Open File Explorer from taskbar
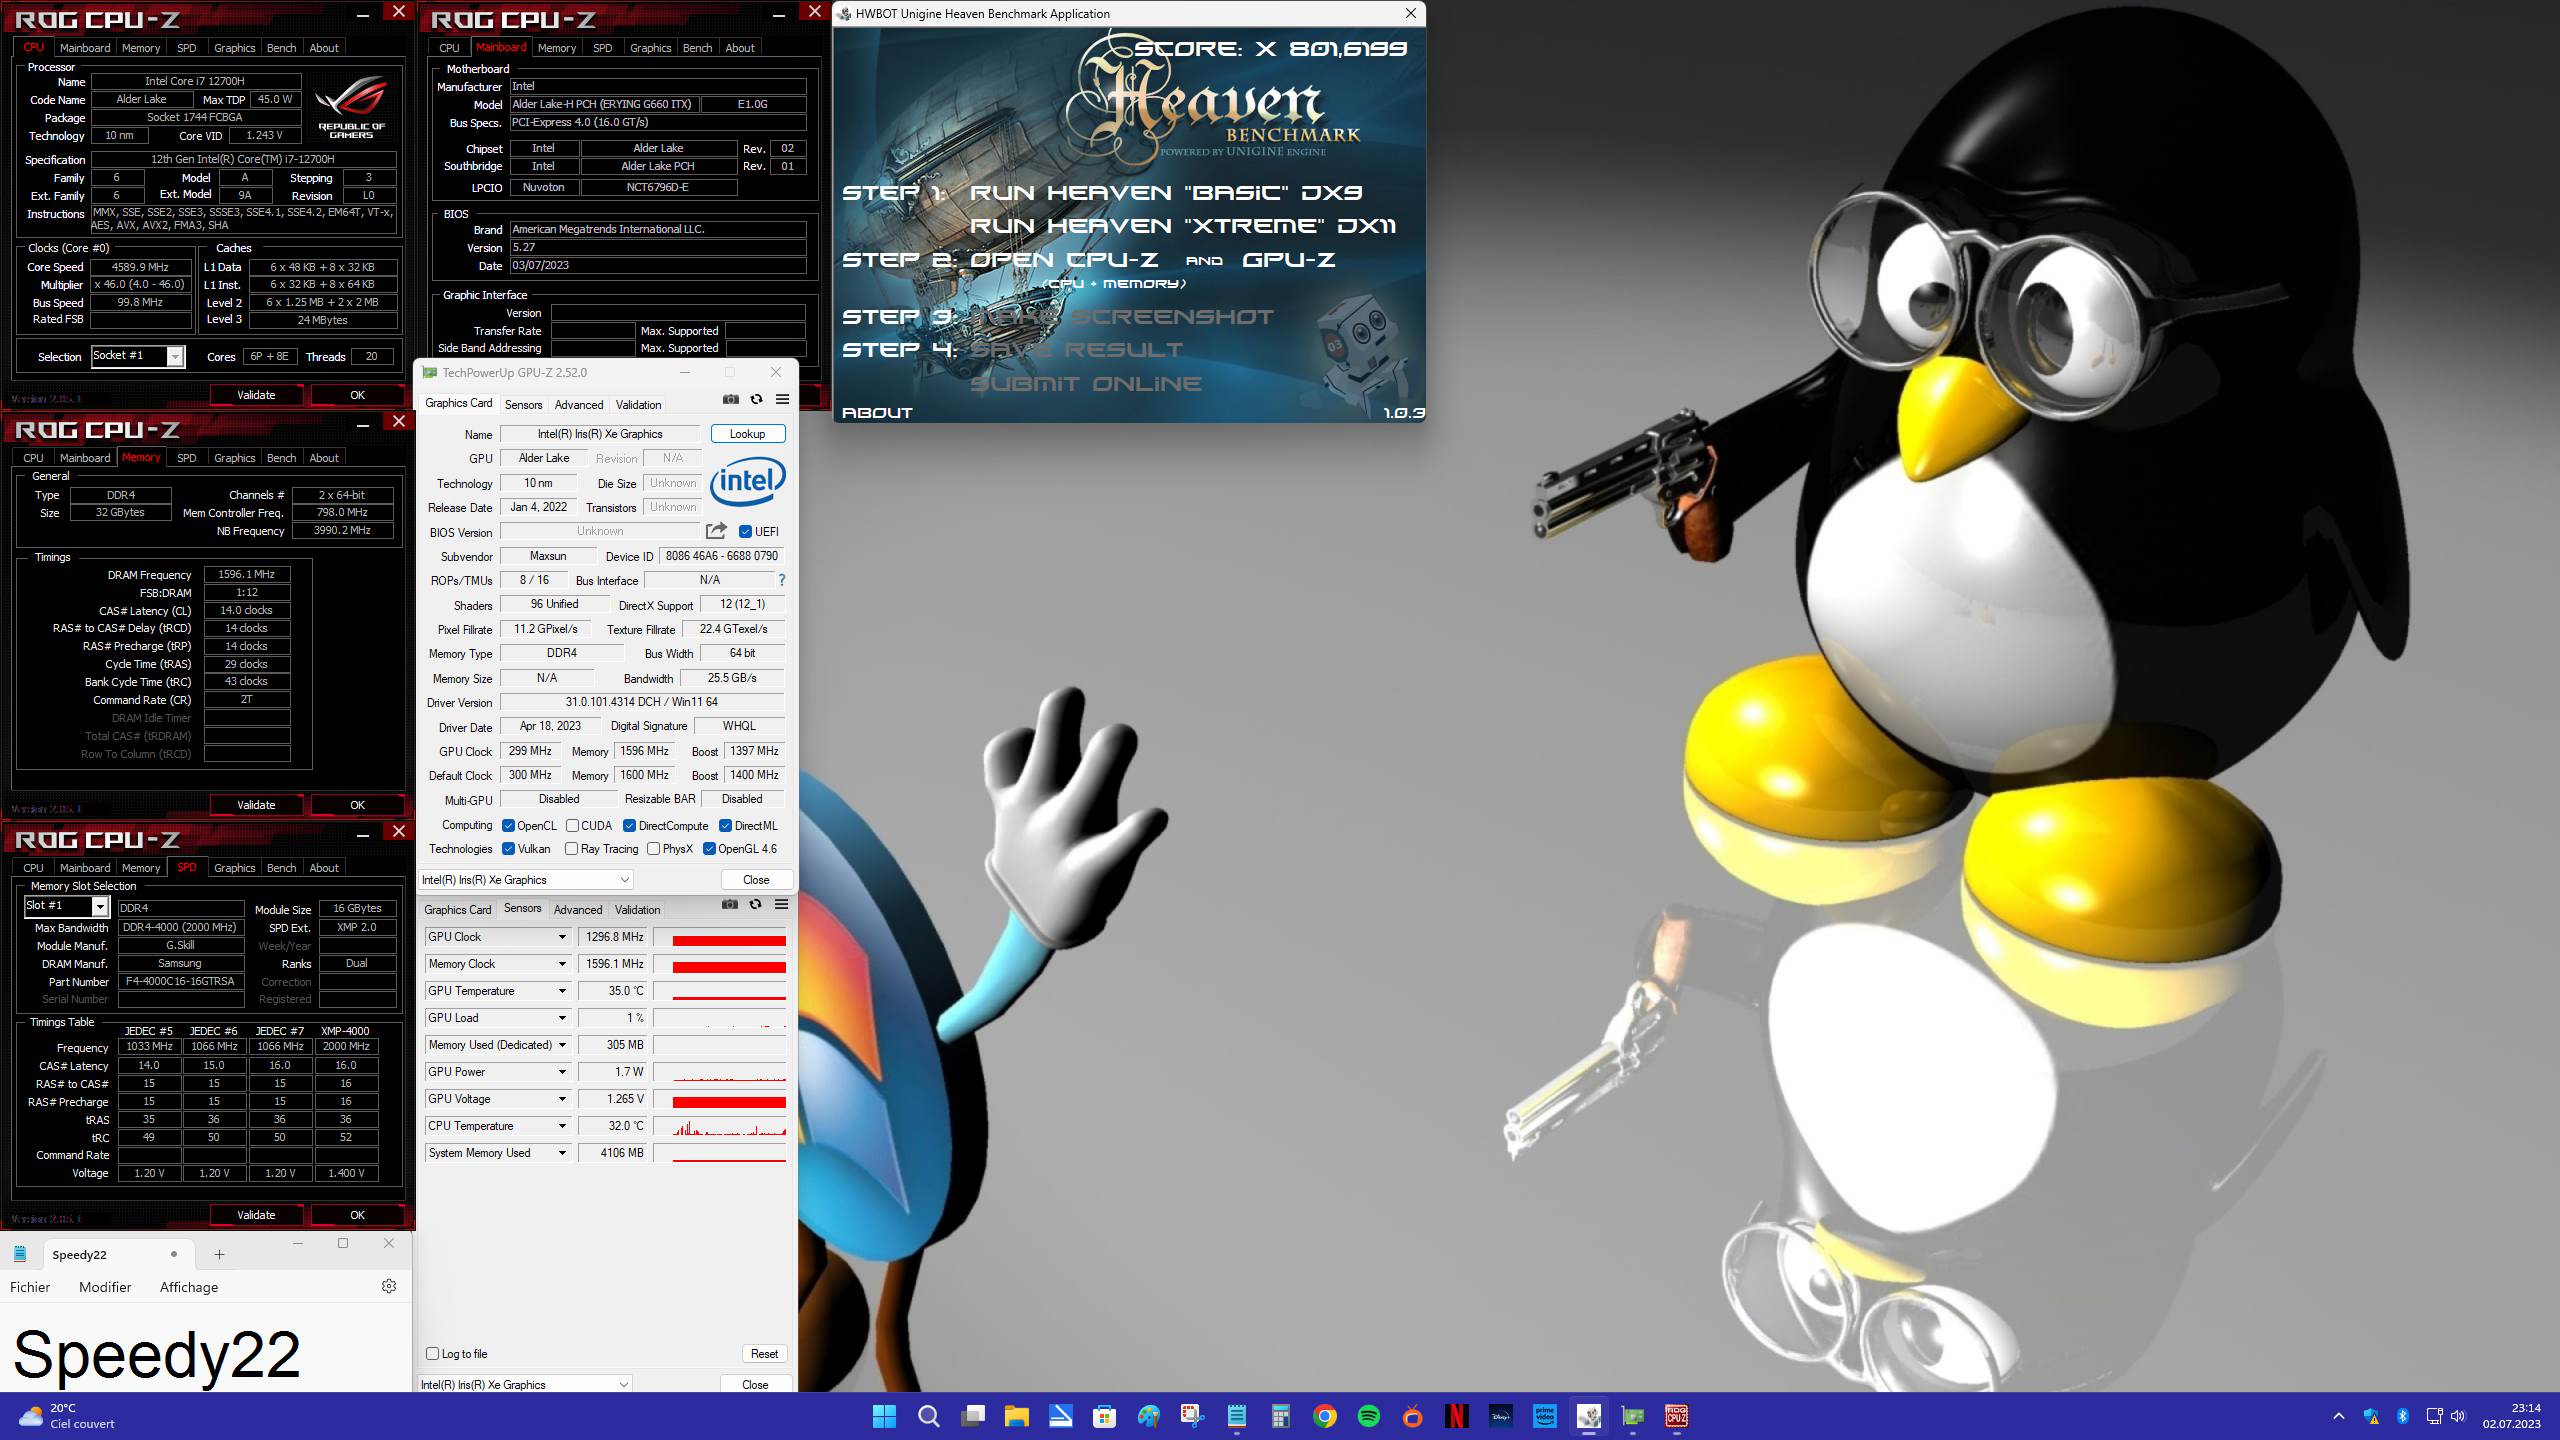The width and height of the screenshot is (2560, 1440). (x=1016, y=1416)
